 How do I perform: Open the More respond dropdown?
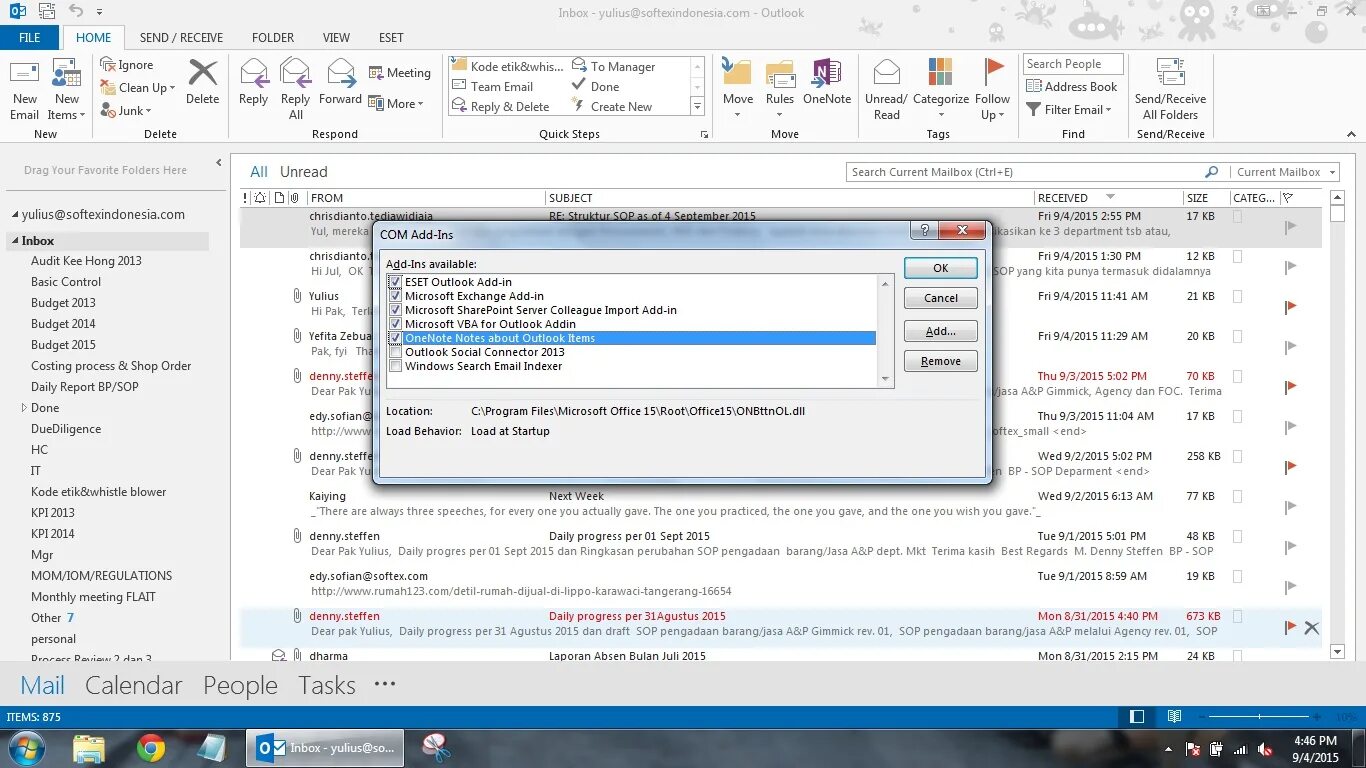click(x=396, y=103)
